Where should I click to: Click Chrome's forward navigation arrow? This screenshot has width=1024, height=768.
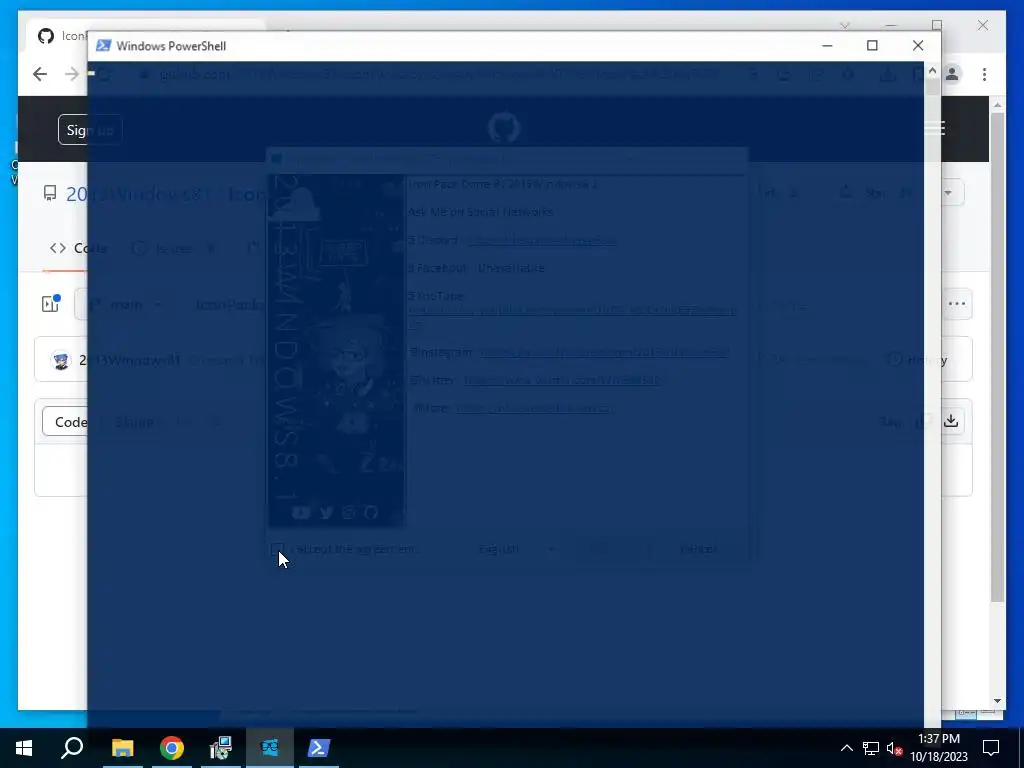coord(72,74)
